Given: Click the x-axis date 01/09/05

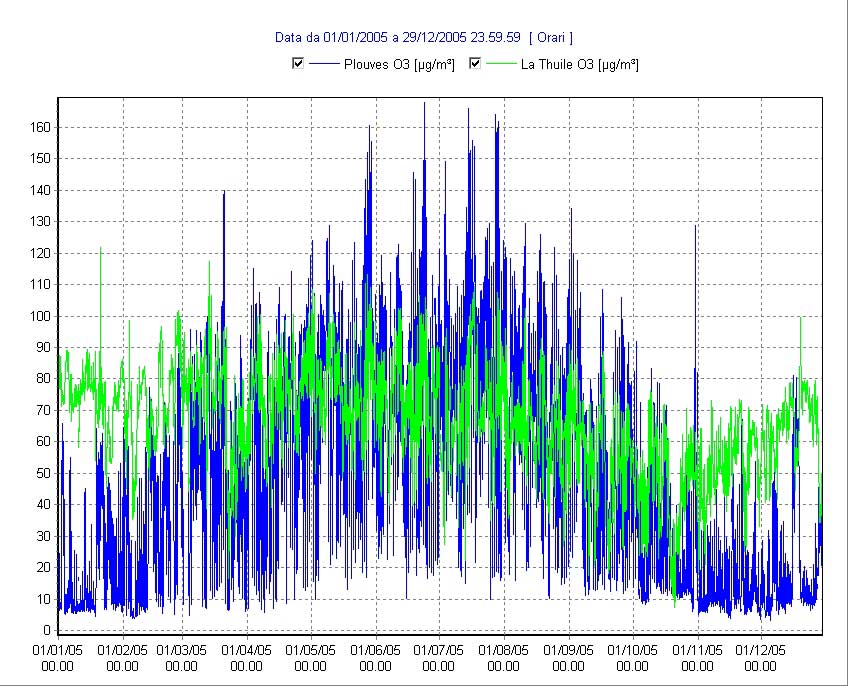Looking at the screenshot, I should (x=568, y=650).
